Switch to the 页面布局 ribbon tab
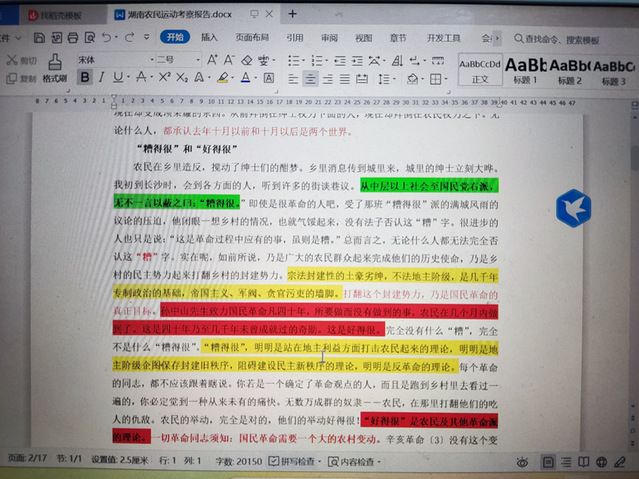639x479 pixels. click(x=251, y=37)
